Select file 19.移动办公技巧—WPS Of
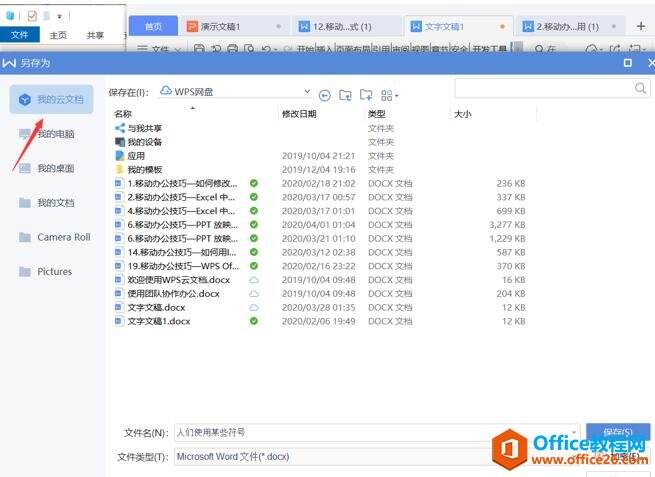Viewport: 655px width, 477px height. (x=182, y=266)
